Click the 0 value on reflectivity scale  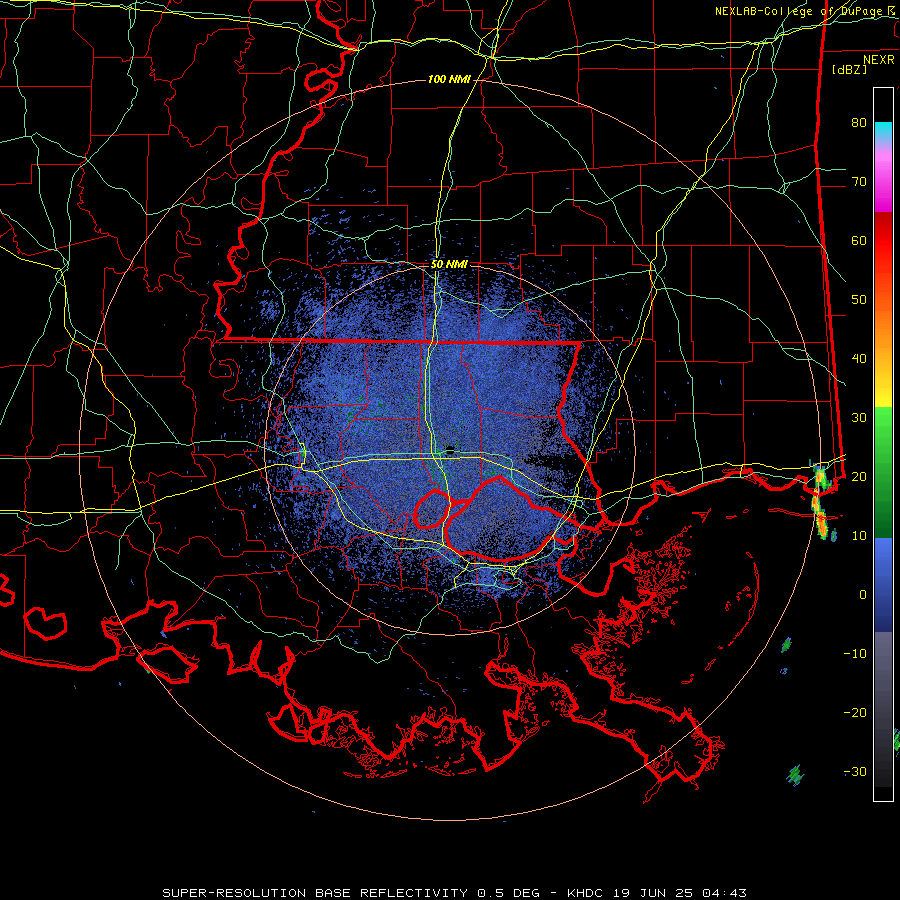(863, 595)
